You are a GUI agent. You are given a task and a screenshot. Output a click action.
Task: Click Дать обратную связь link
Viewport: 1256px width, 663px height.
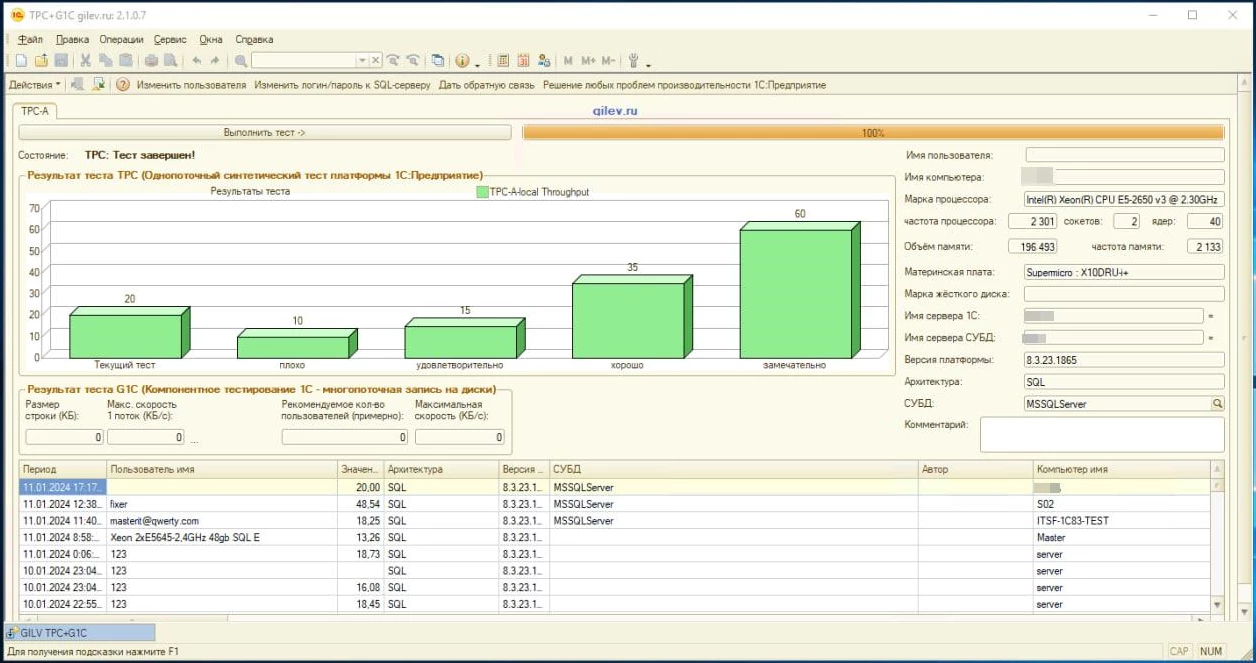click(486, 85)
